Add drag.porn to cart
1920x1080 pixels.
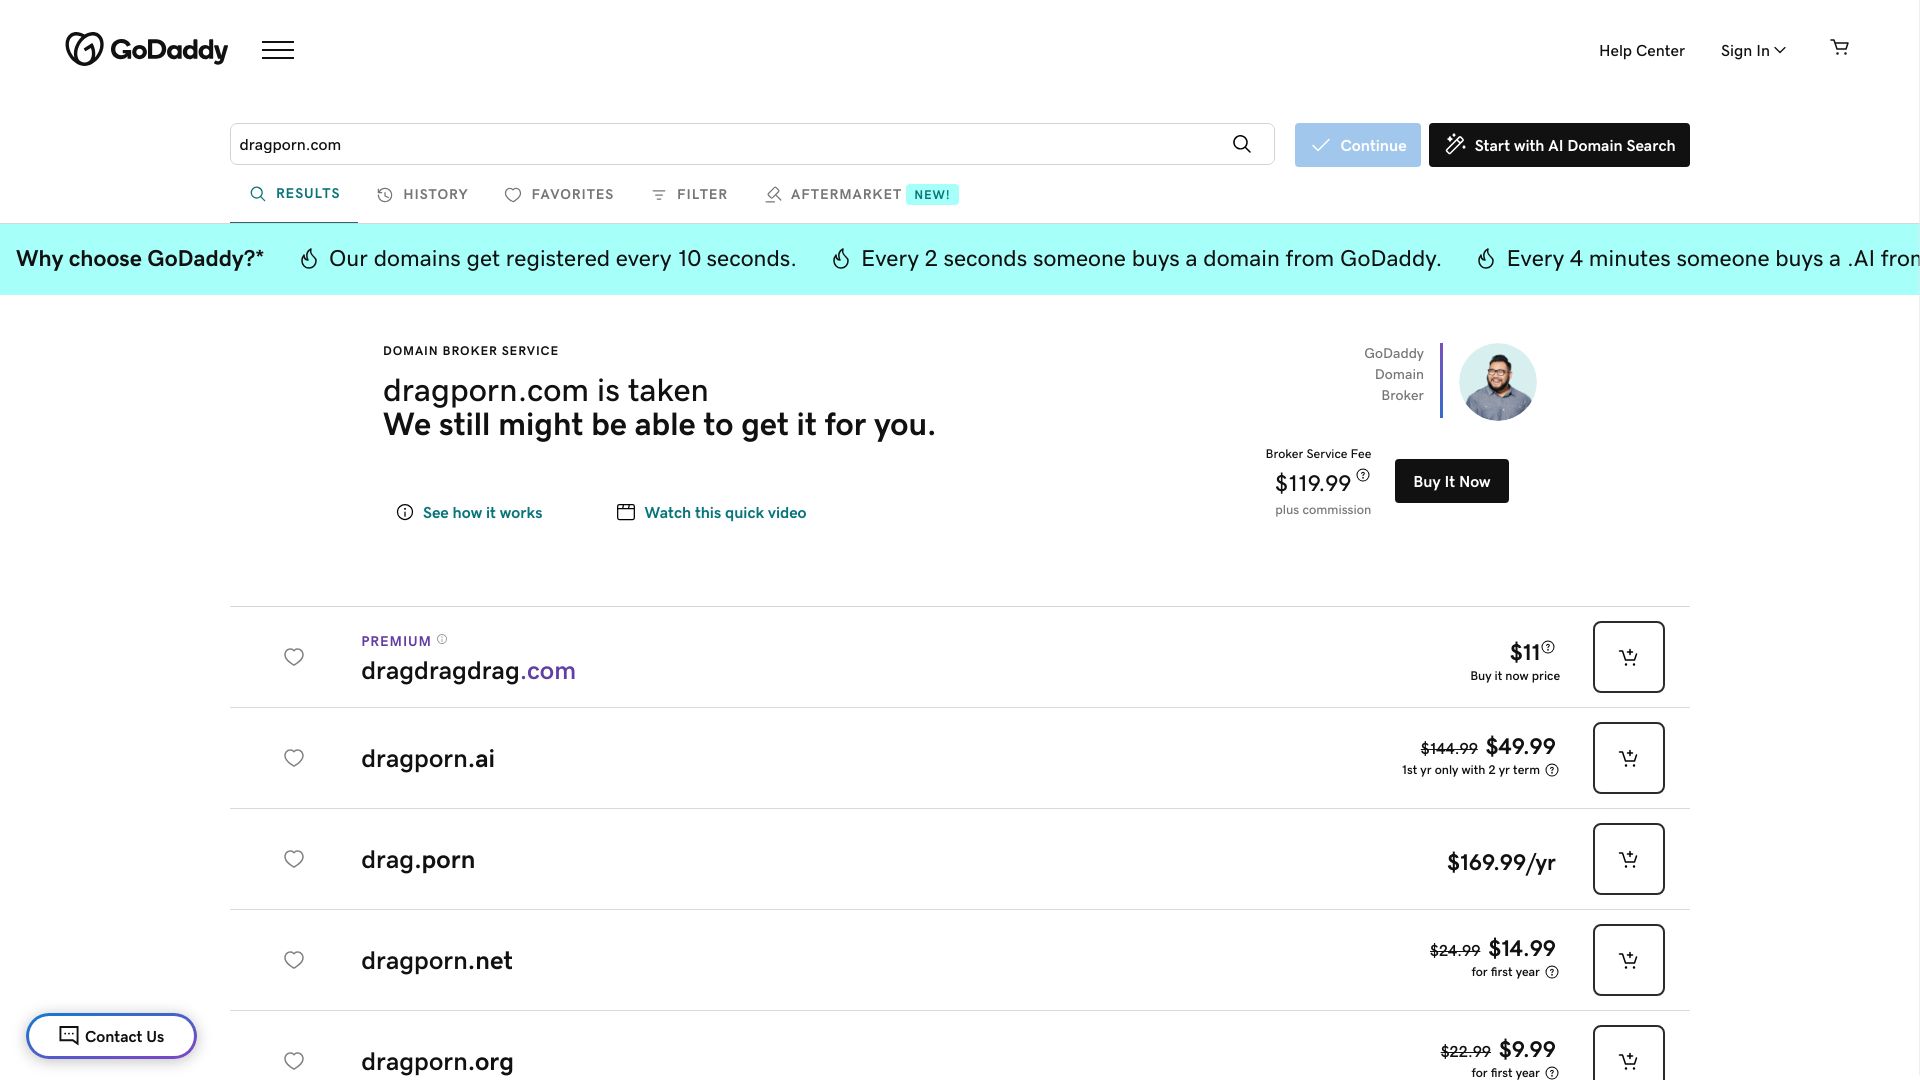pyautogui.click(x=1628, y=859)
